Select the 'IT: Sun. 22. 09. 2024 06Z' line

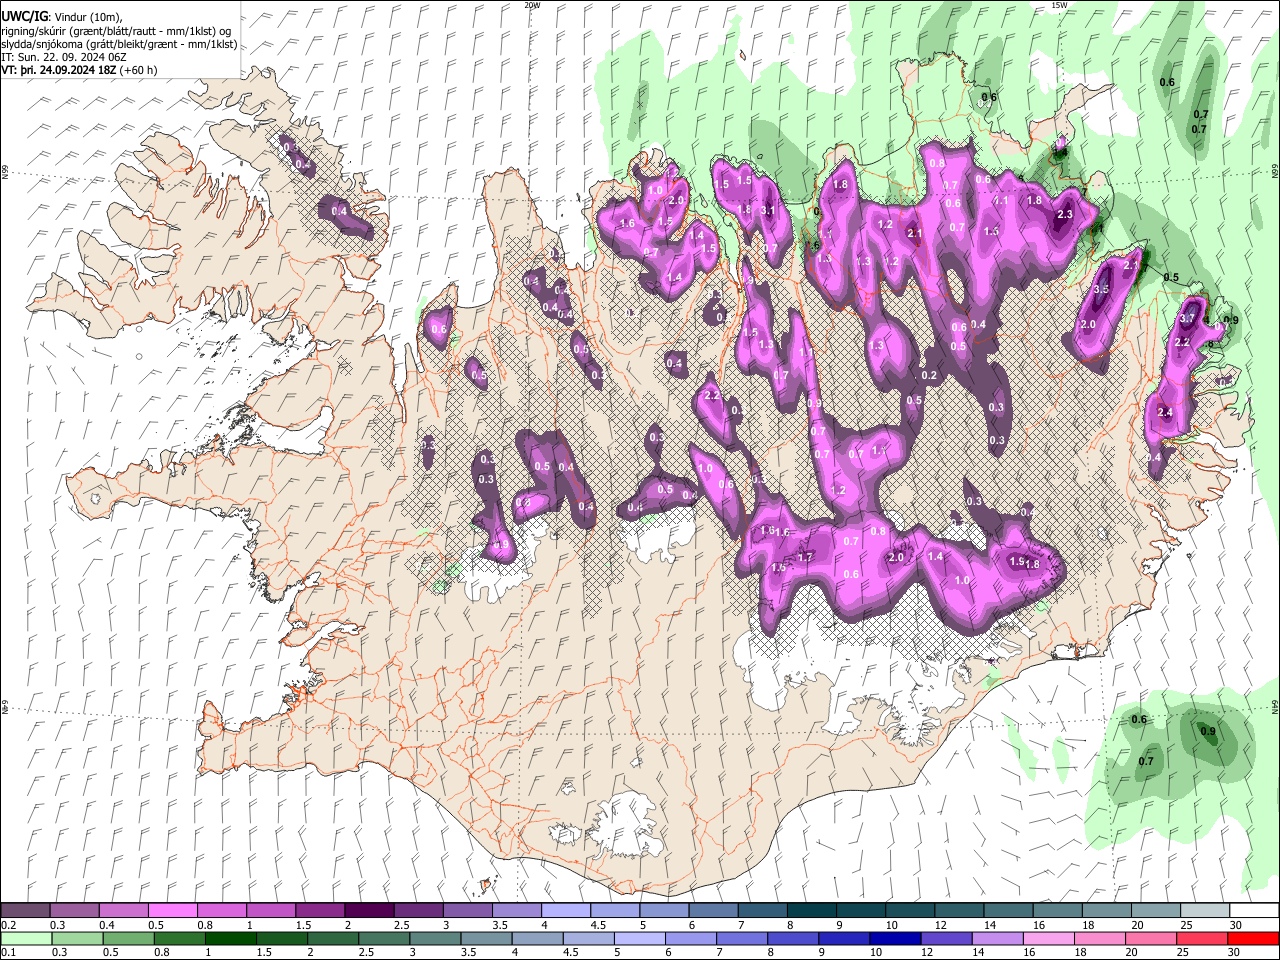point(64,57)
